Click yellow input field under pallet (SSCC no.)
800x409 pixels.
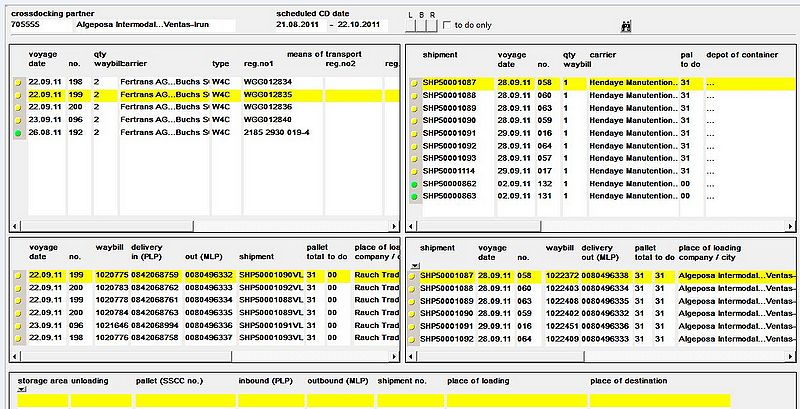pos(185,401)
